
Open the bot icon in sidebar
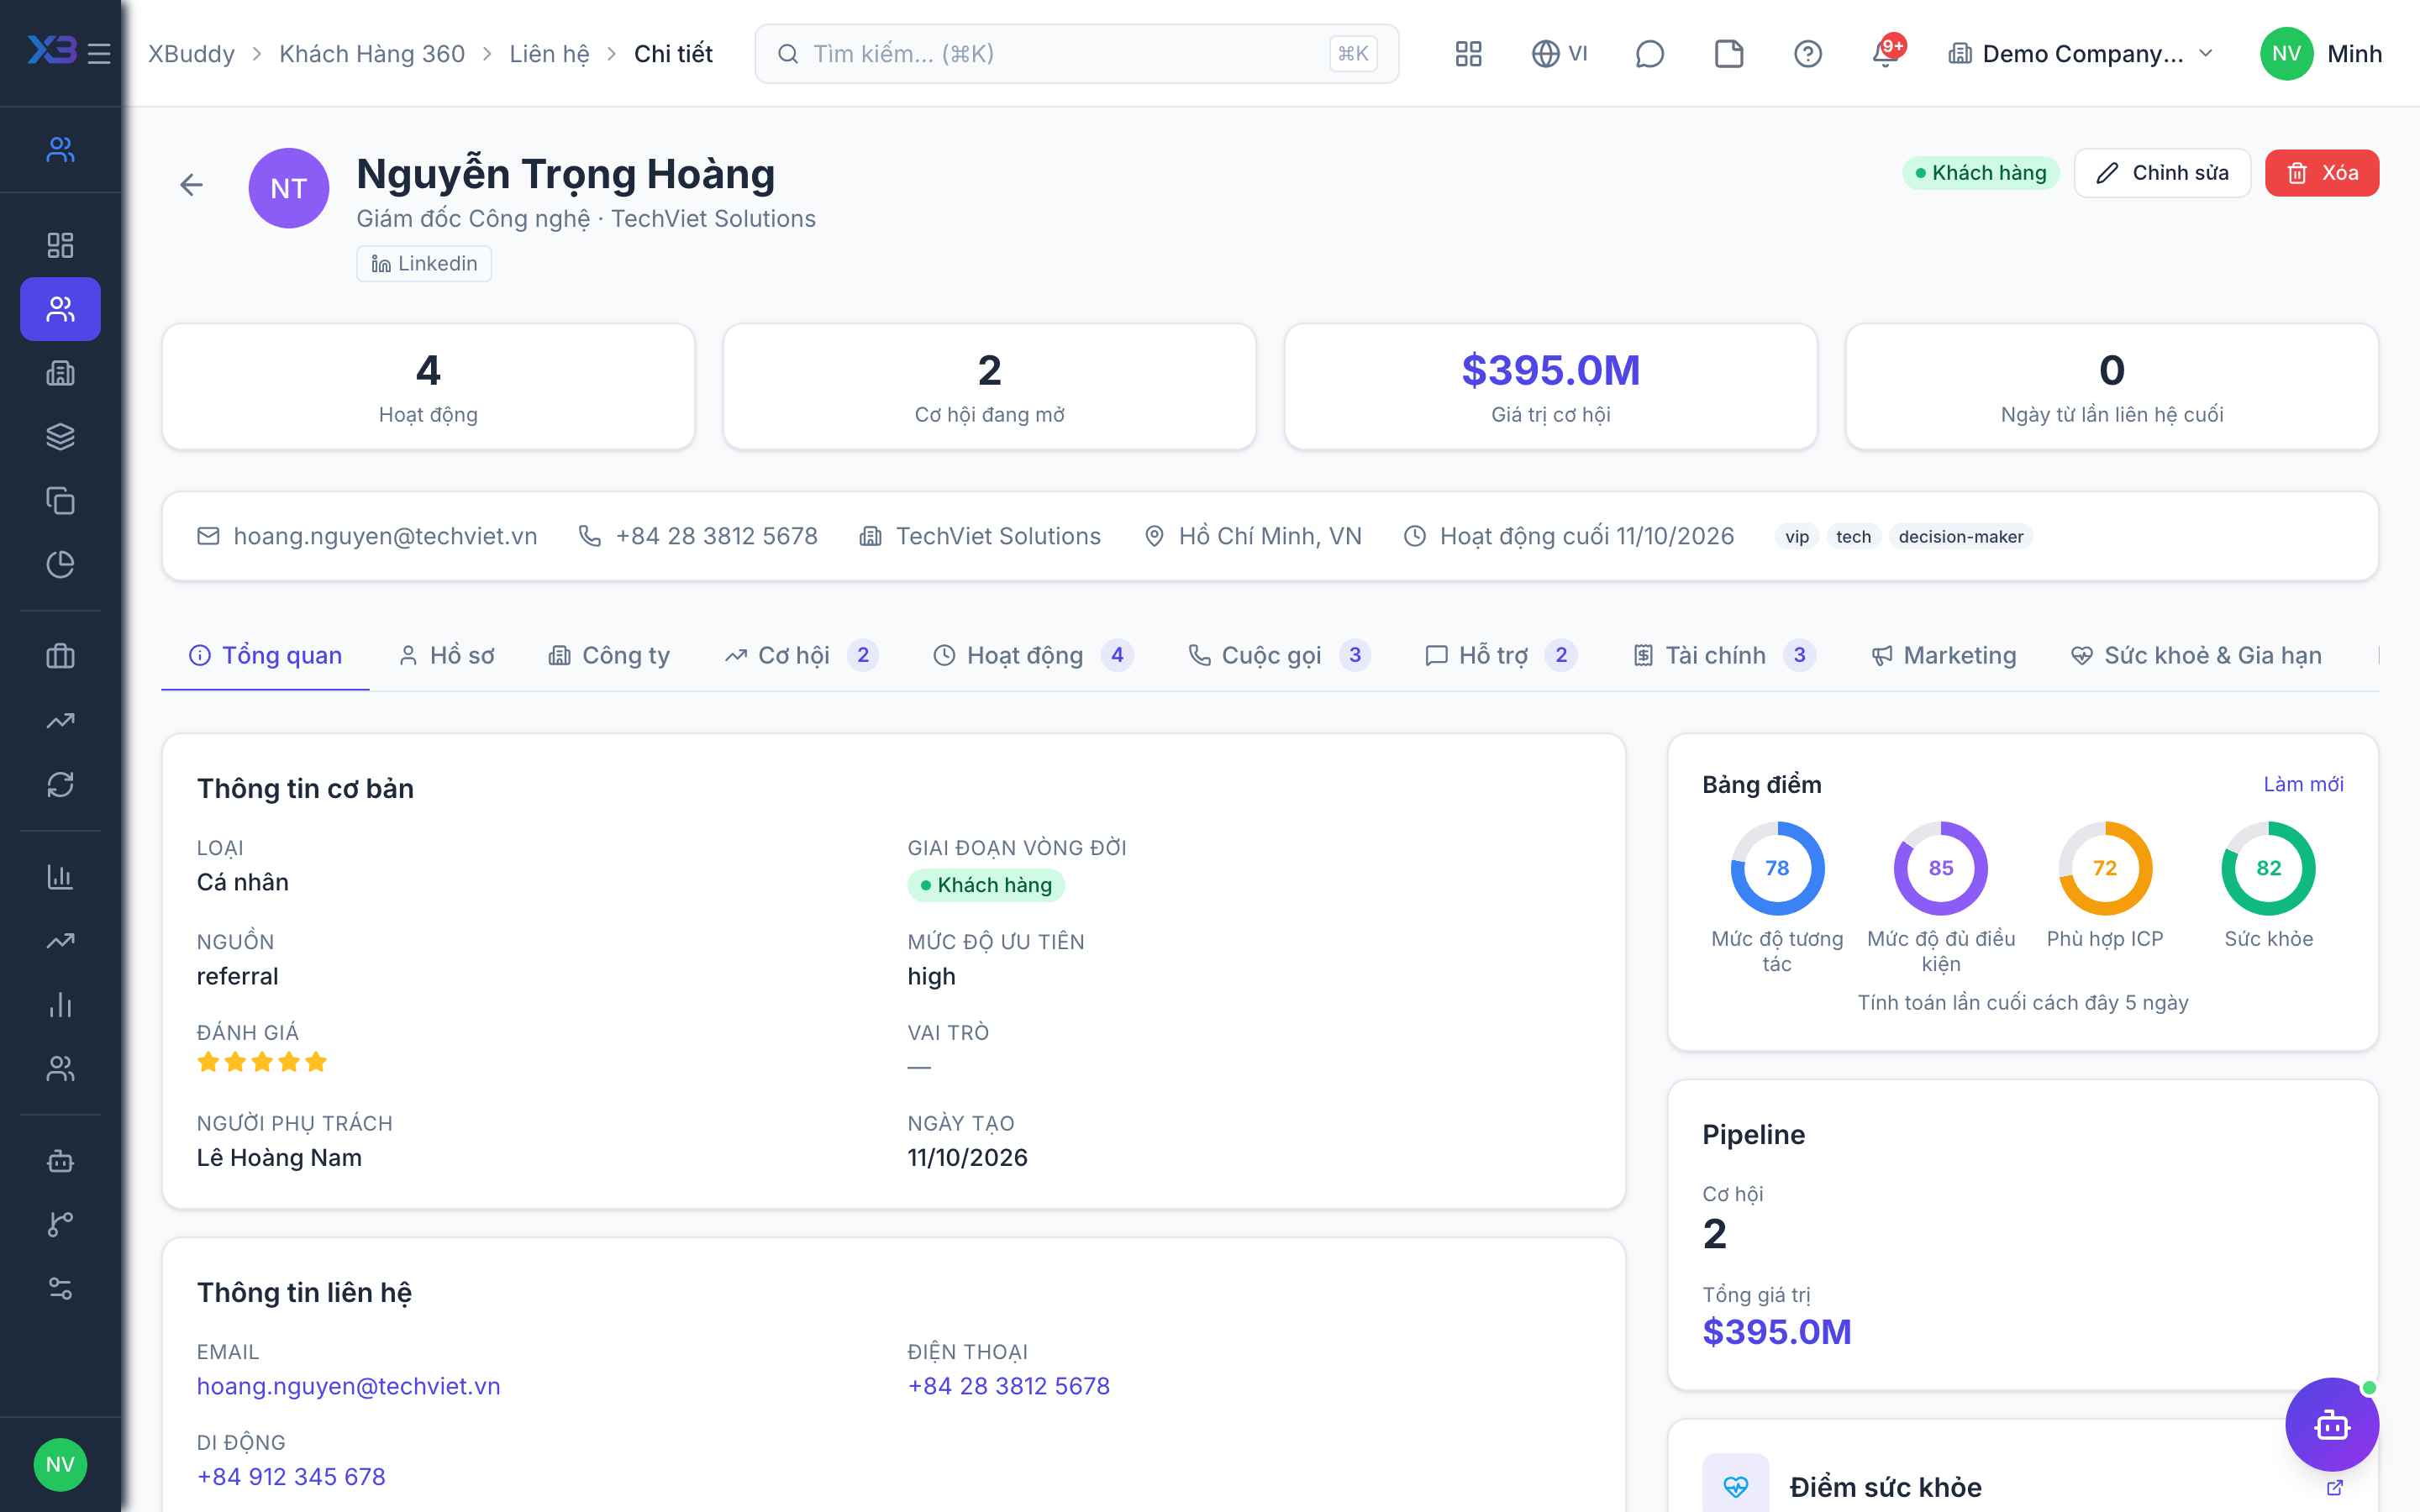point(60,1161)
